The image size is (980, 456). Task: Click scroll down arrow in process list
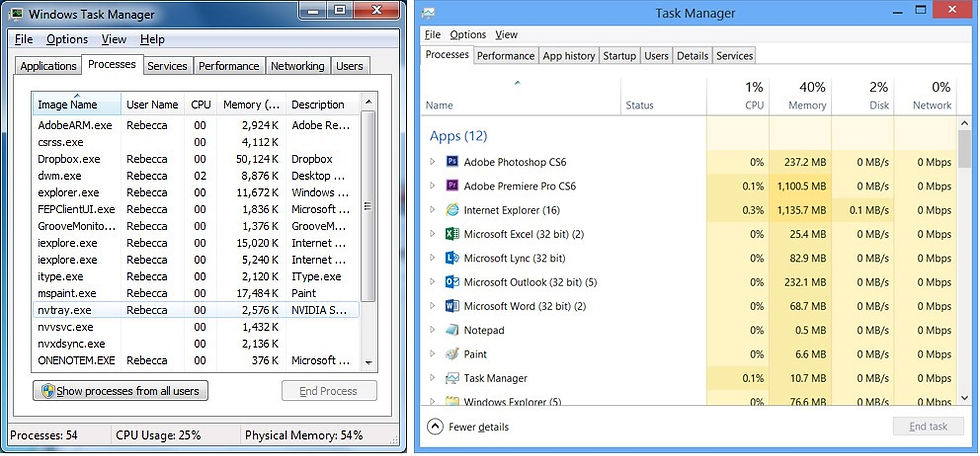(x=368, y=362)
